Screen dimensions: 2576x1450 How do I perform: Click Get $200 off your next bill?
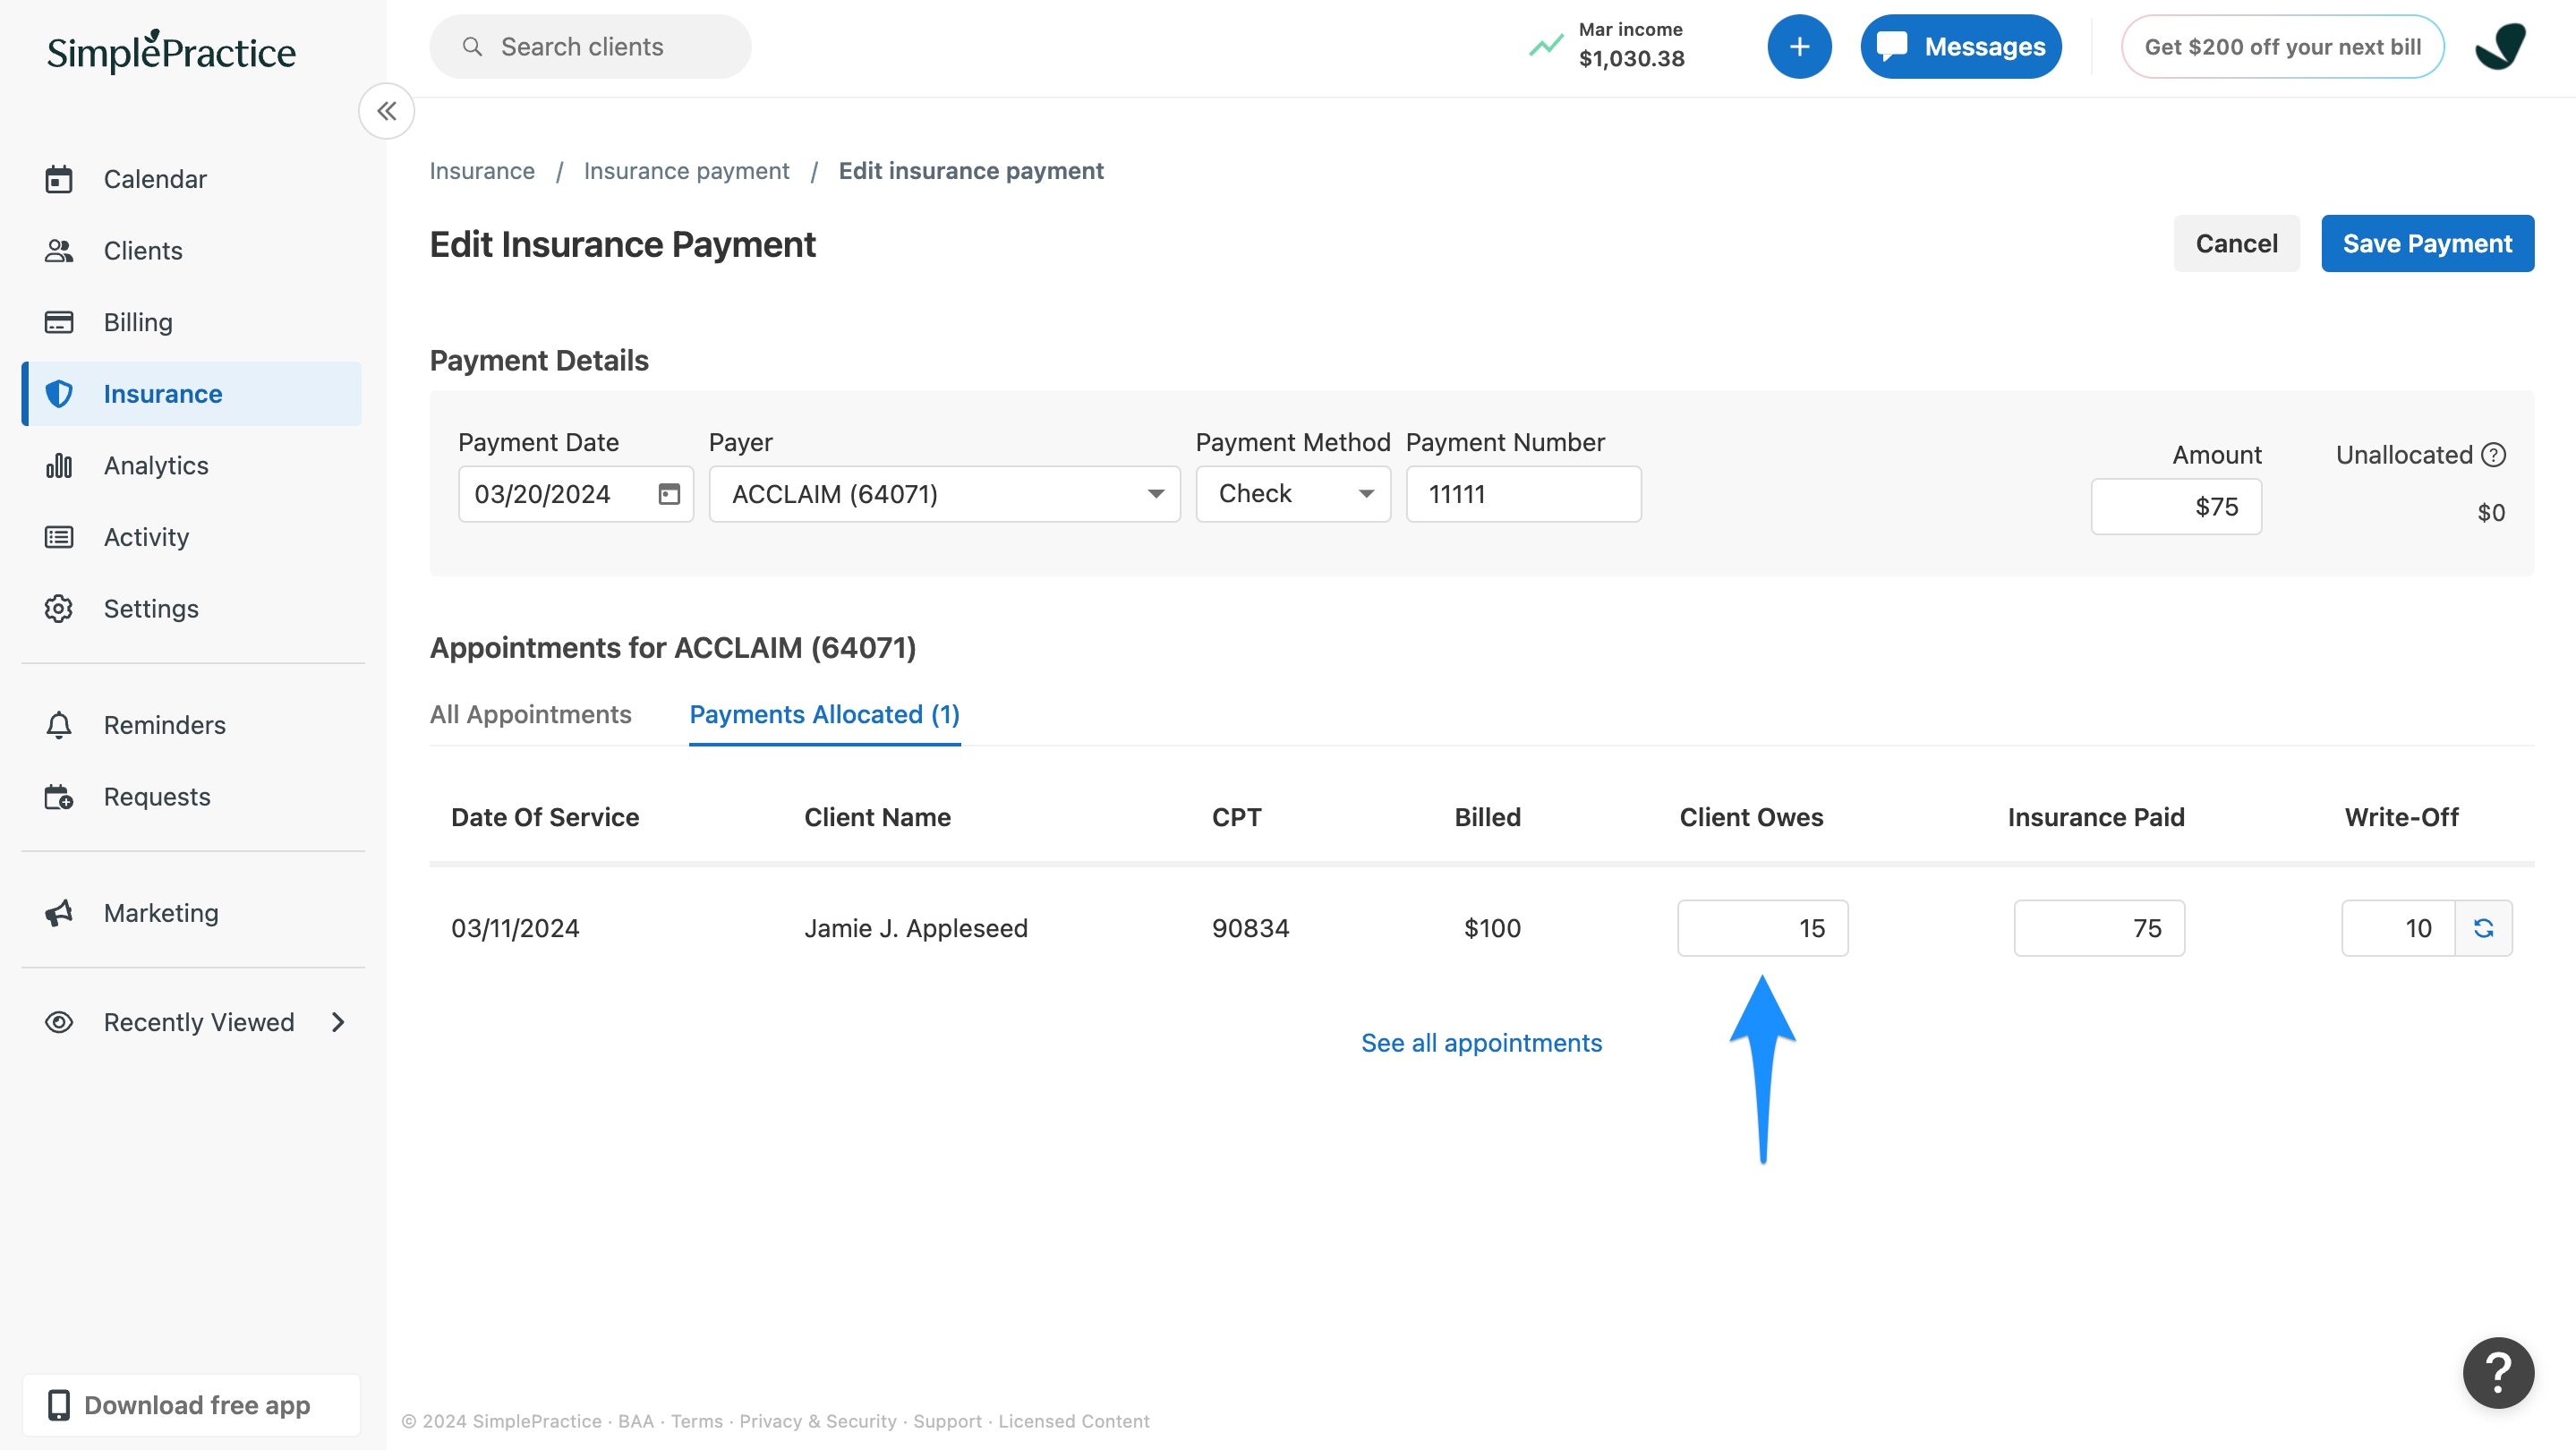(2283, 47)
